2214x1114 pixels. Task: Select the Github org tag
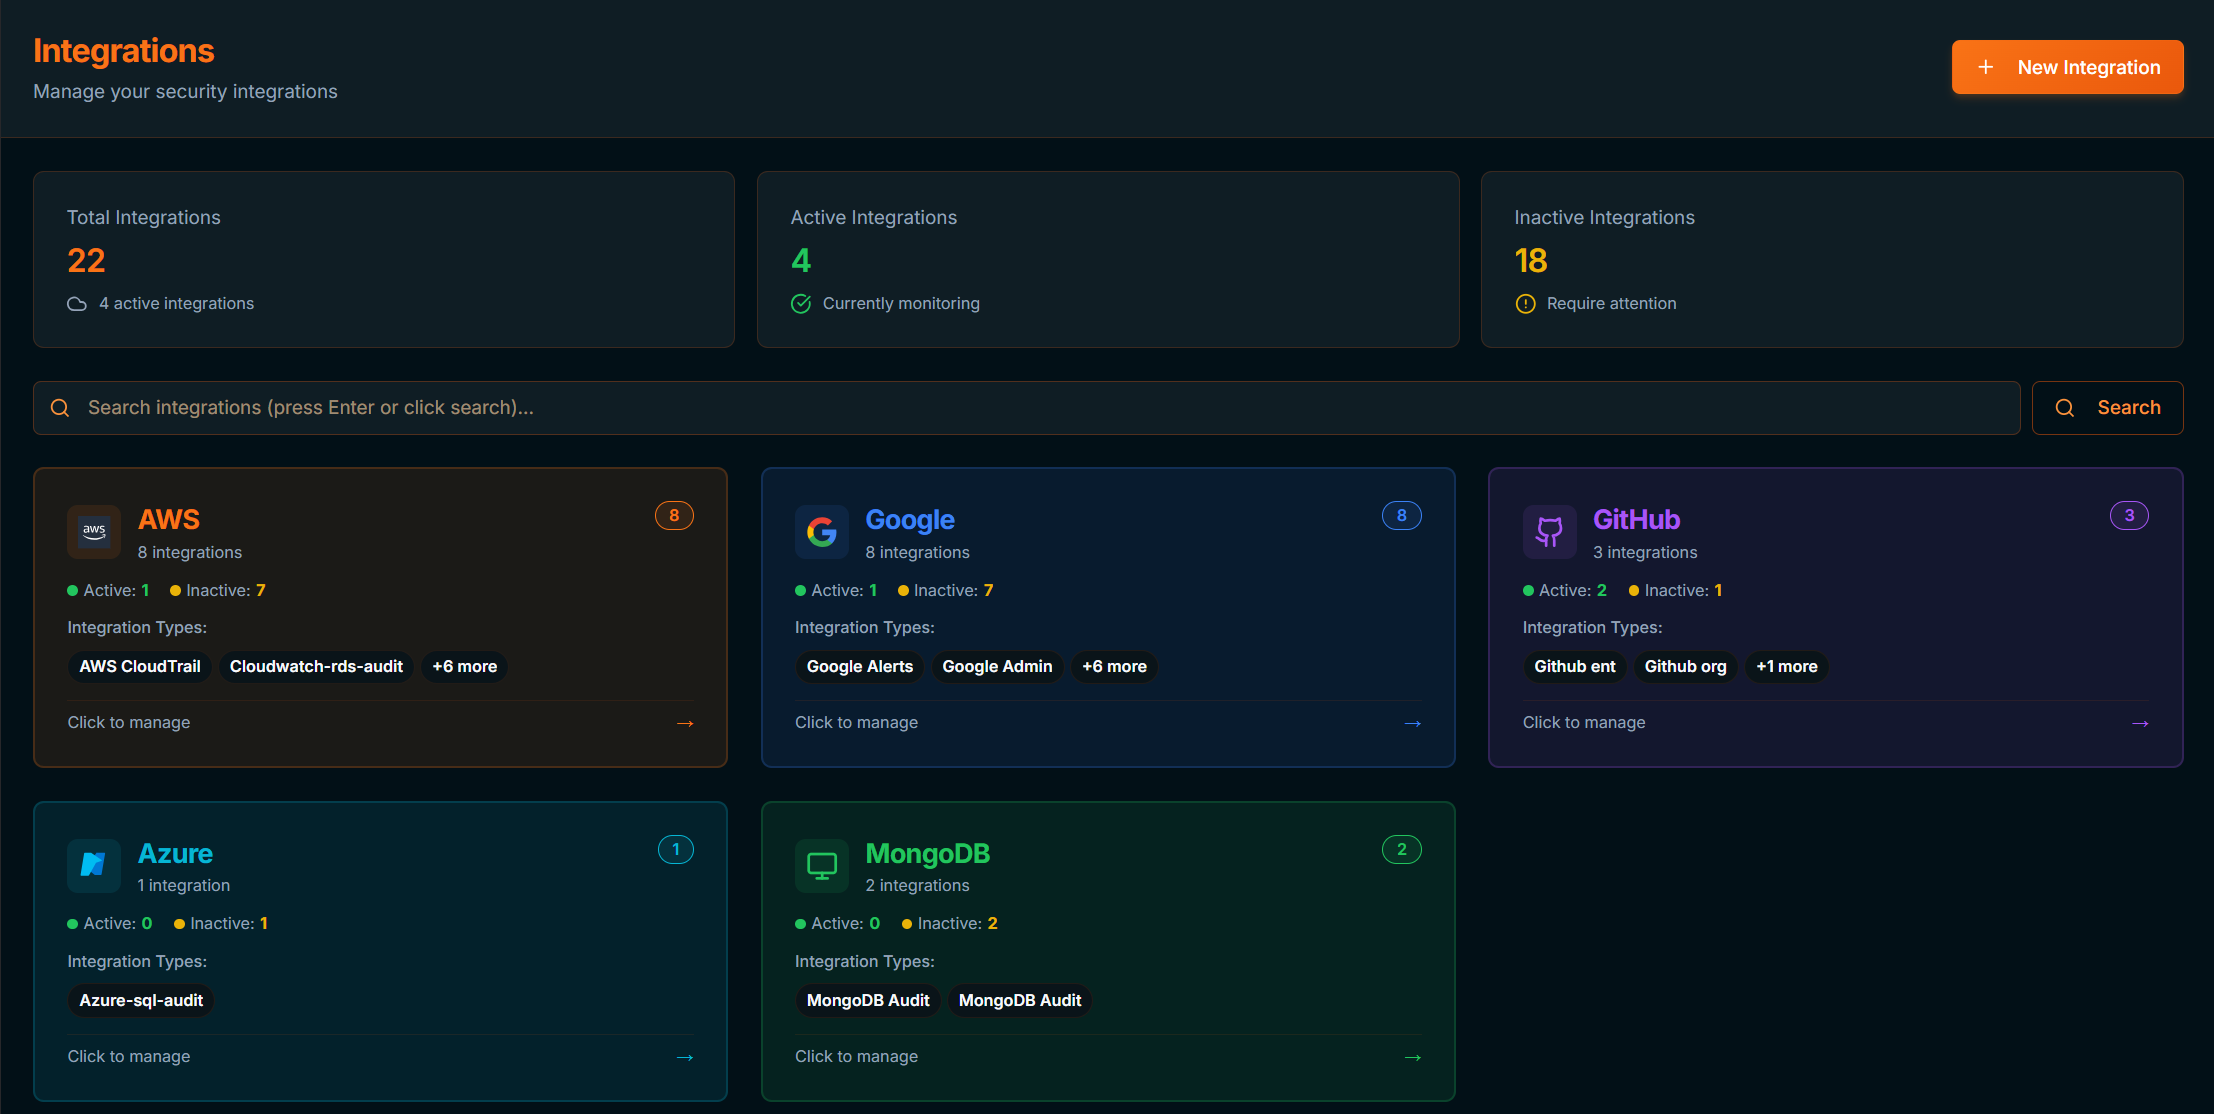click(1686, 667)
